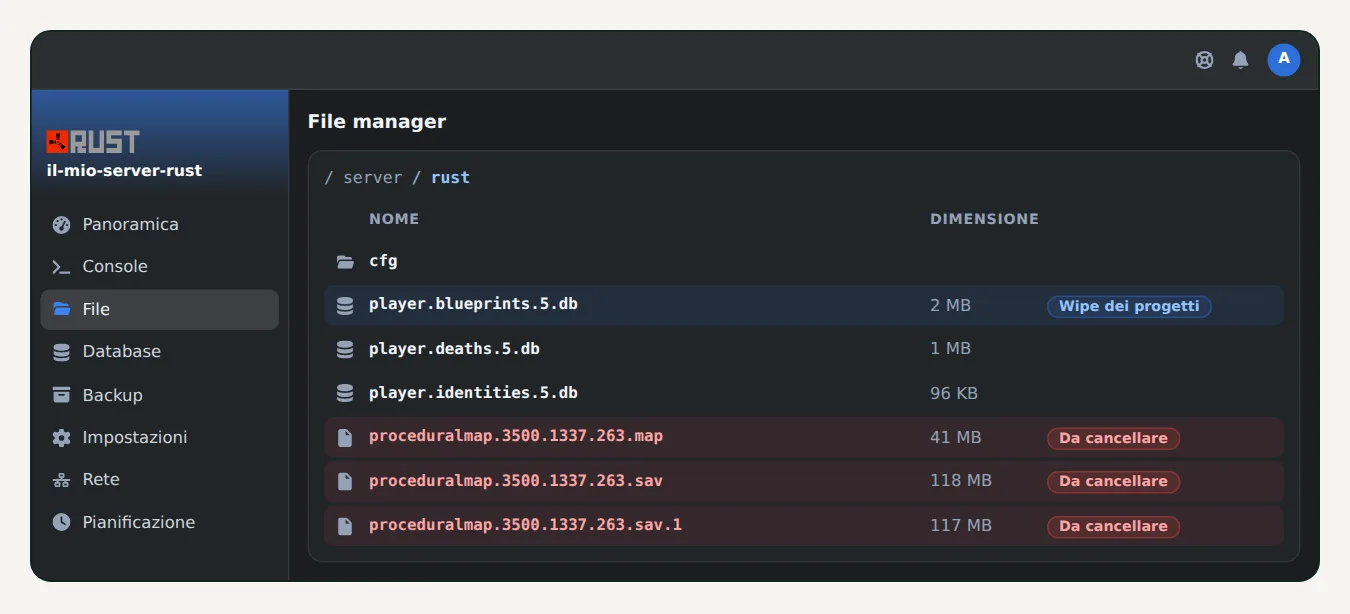Open the cfg folder
This screenshot has width=1350, height=614.
tap(383, 261)
